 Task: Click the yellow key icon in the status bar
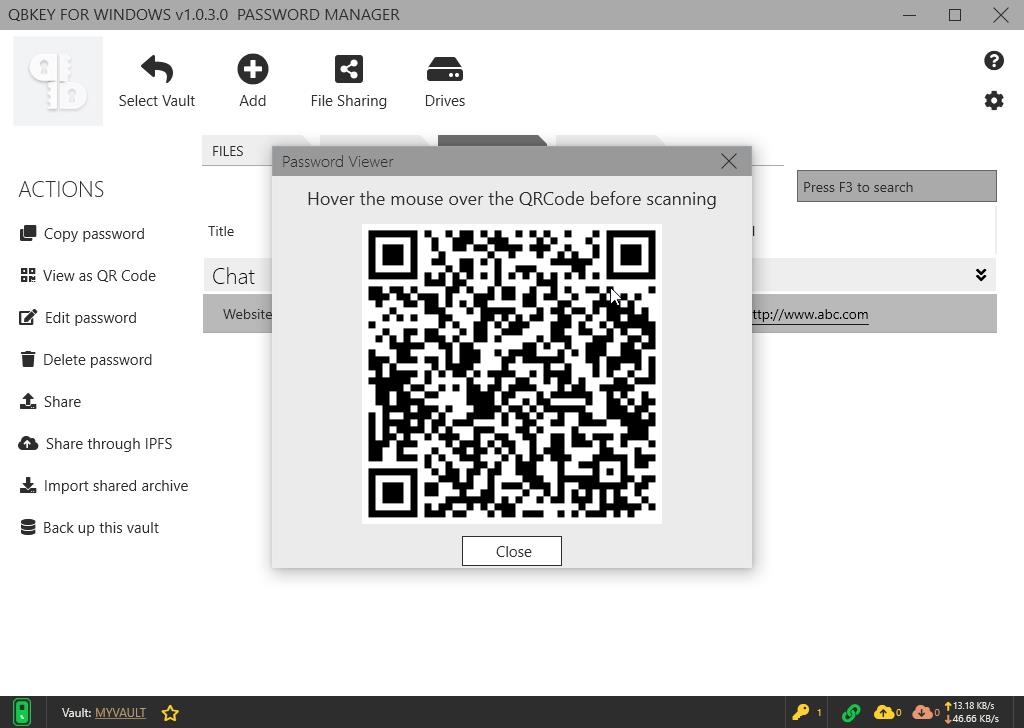[800, 712]
